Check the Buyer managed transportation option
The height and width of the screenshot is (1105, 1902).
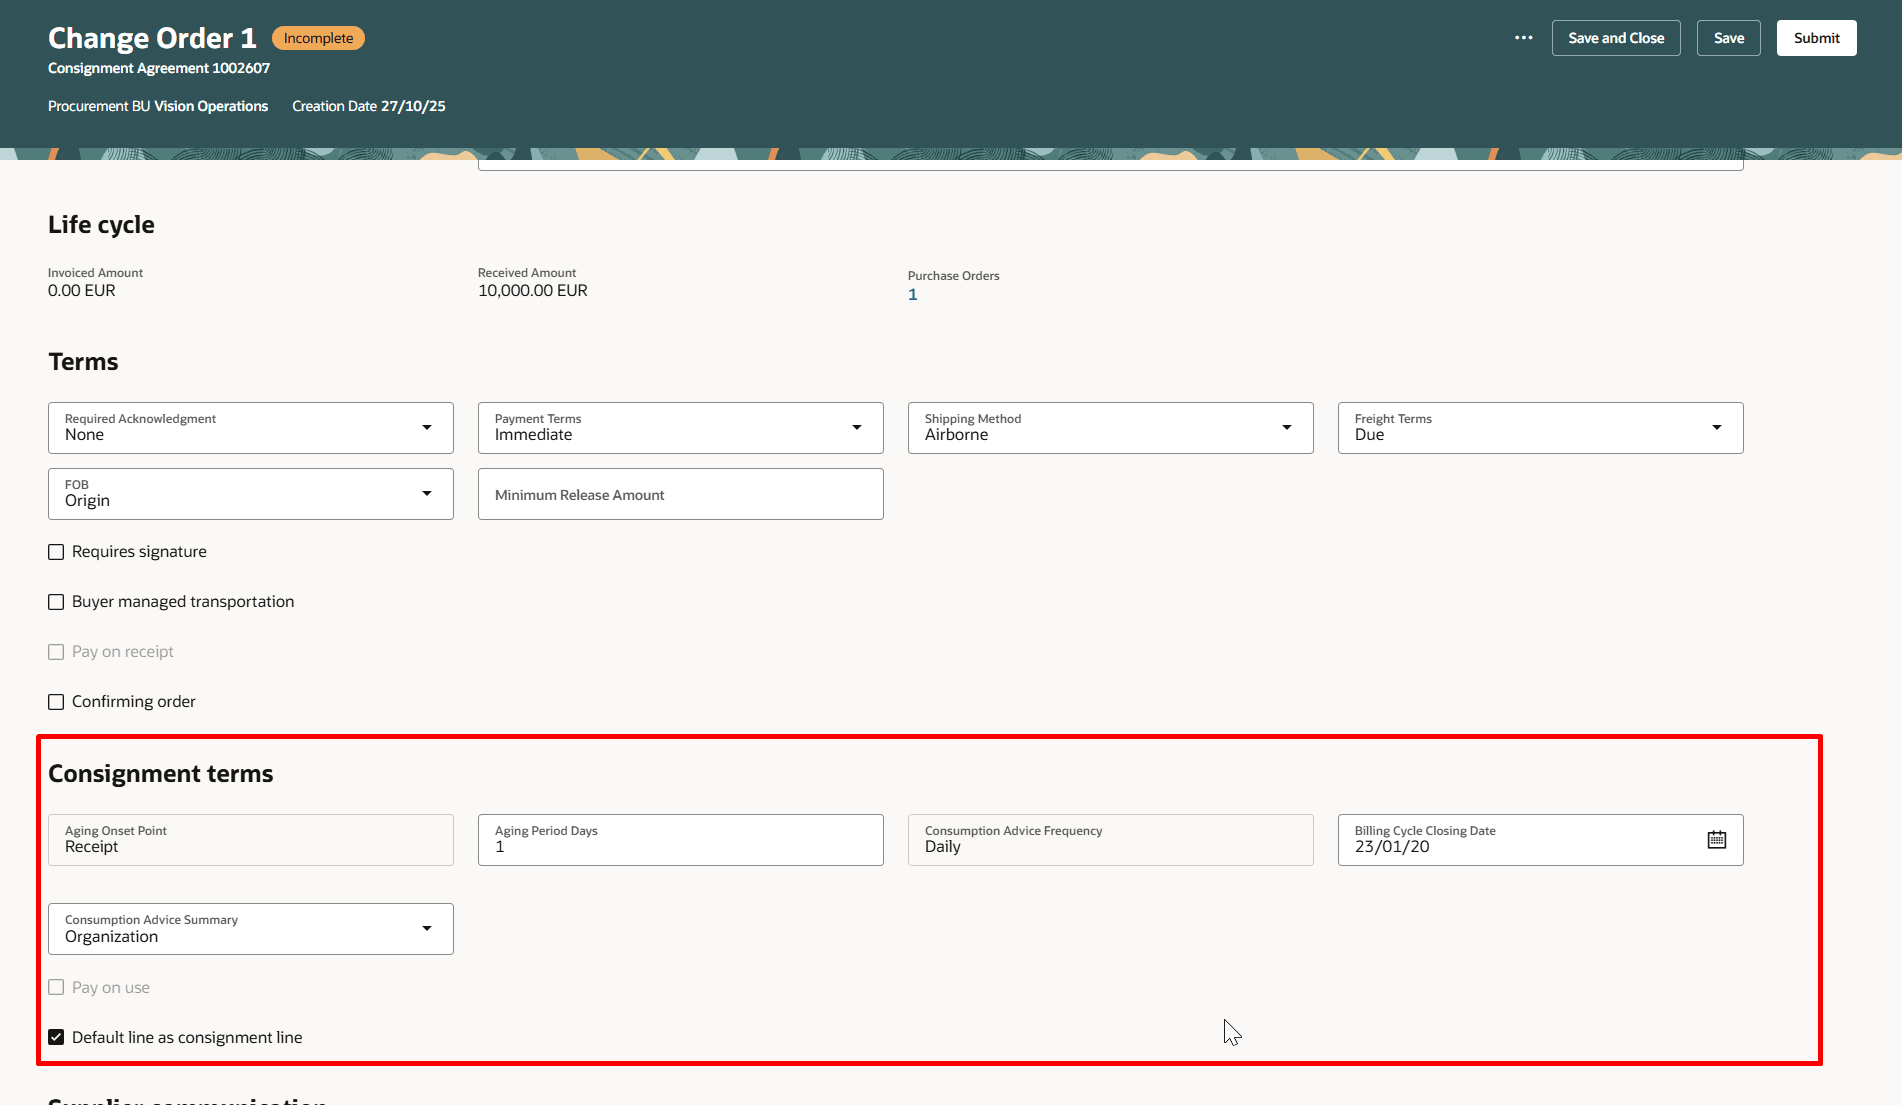(x=56, y=601)
